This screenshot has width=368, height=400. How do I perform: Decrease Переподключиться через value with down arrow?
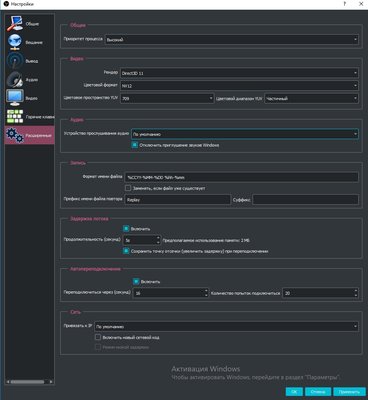pos(206,295)
